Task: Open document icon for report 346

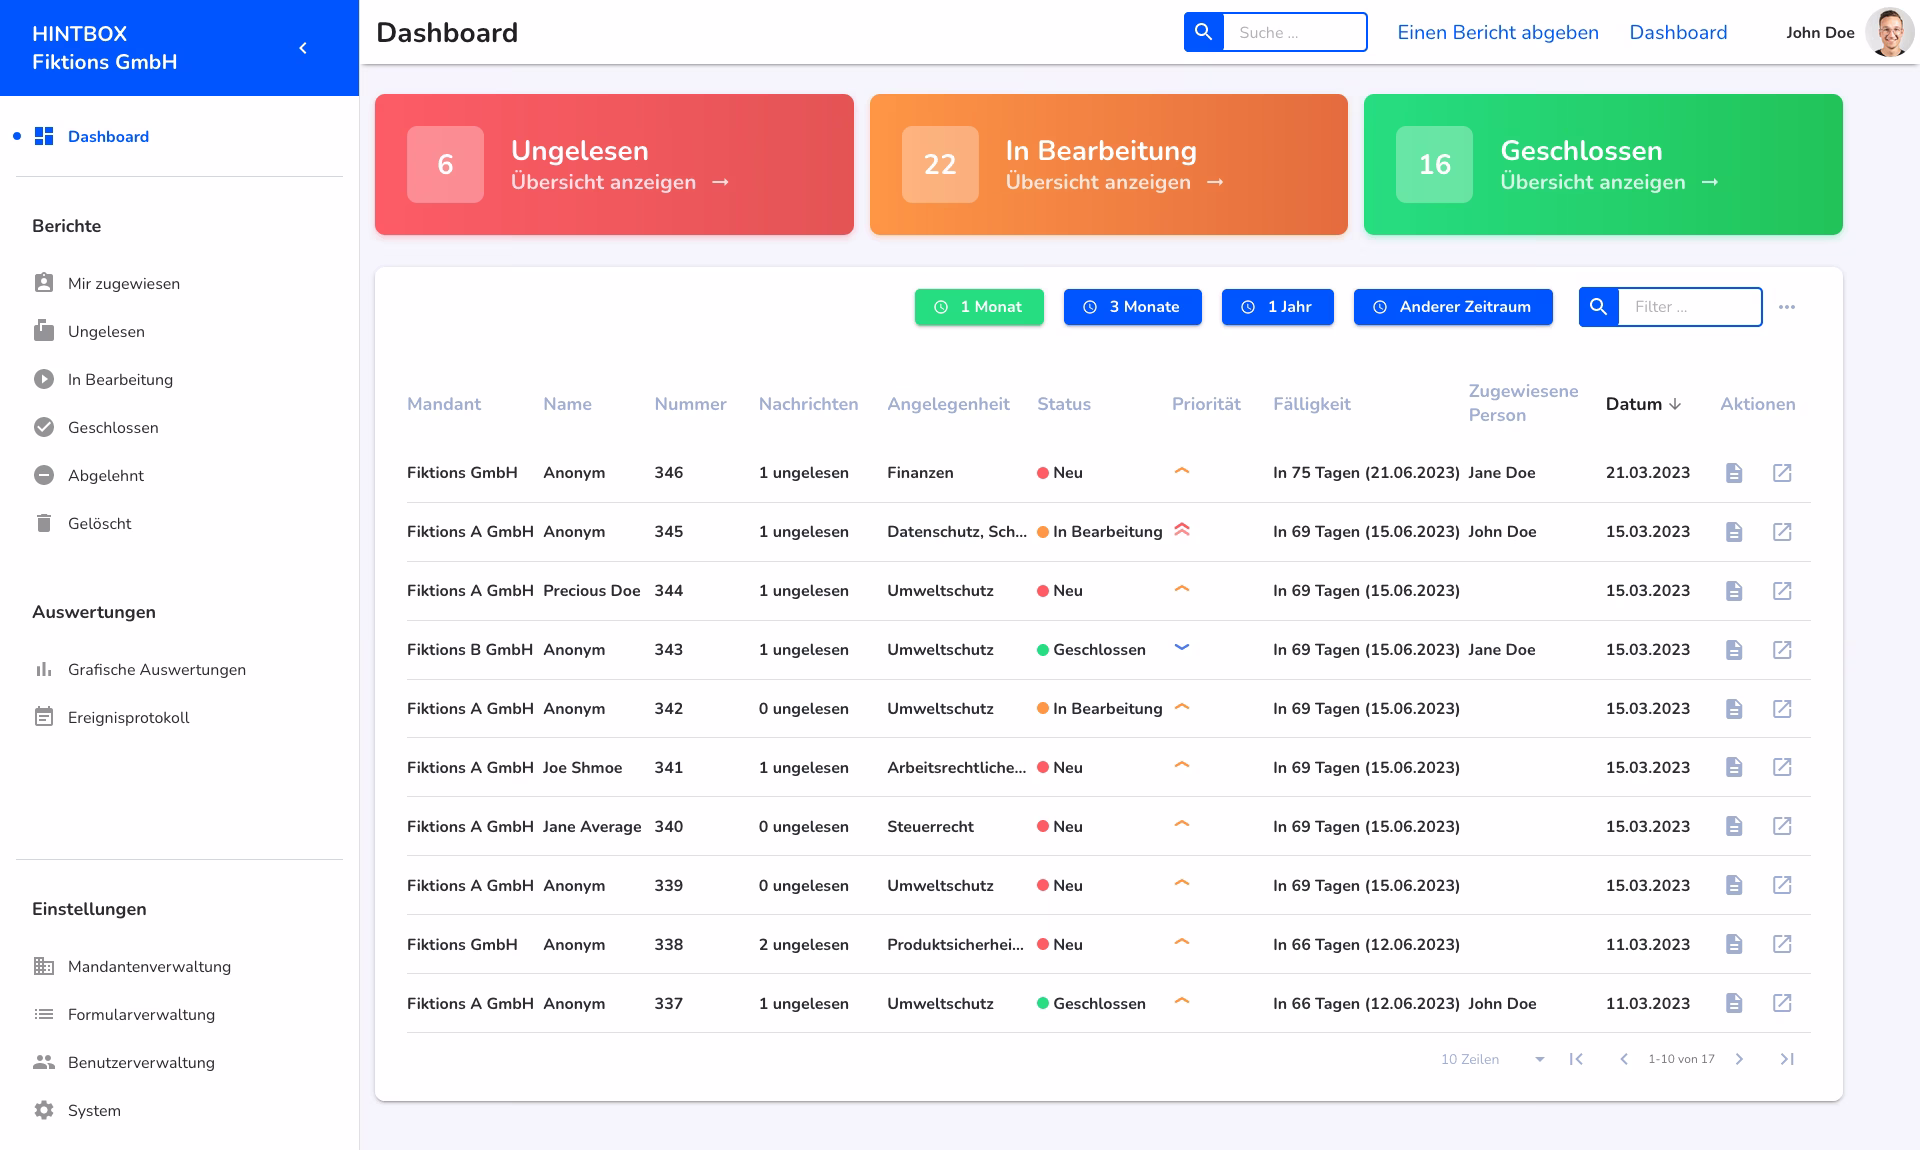Action: pos(1735,472)
